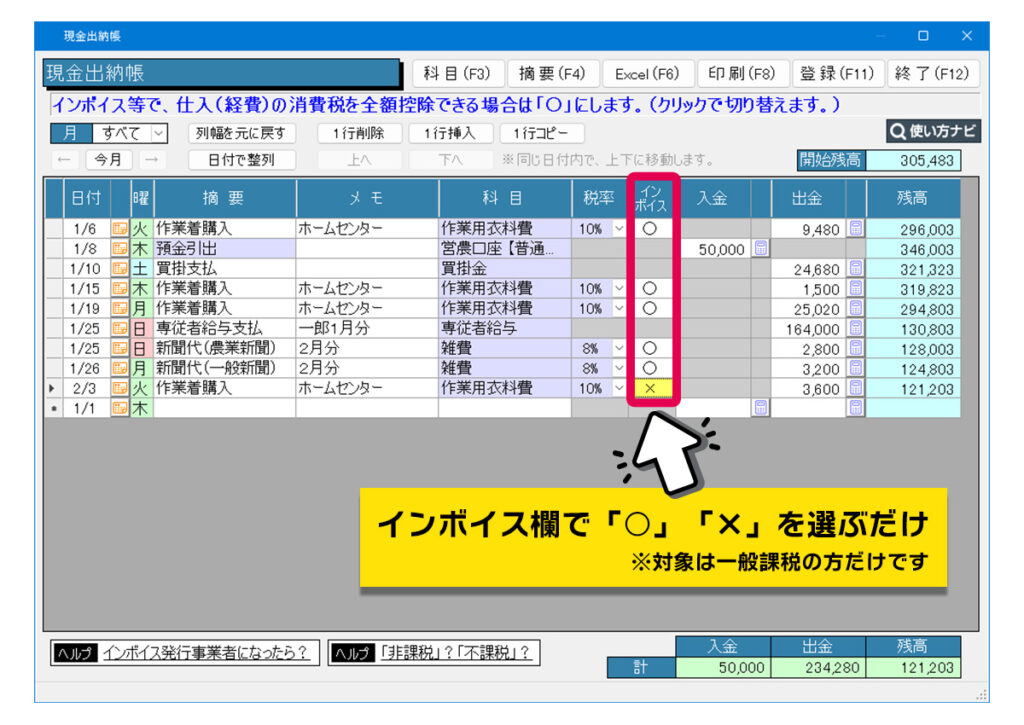Screen dimensions: 1024x725
Task: Click the 日付で整列 button
Action: coord(243,159)
